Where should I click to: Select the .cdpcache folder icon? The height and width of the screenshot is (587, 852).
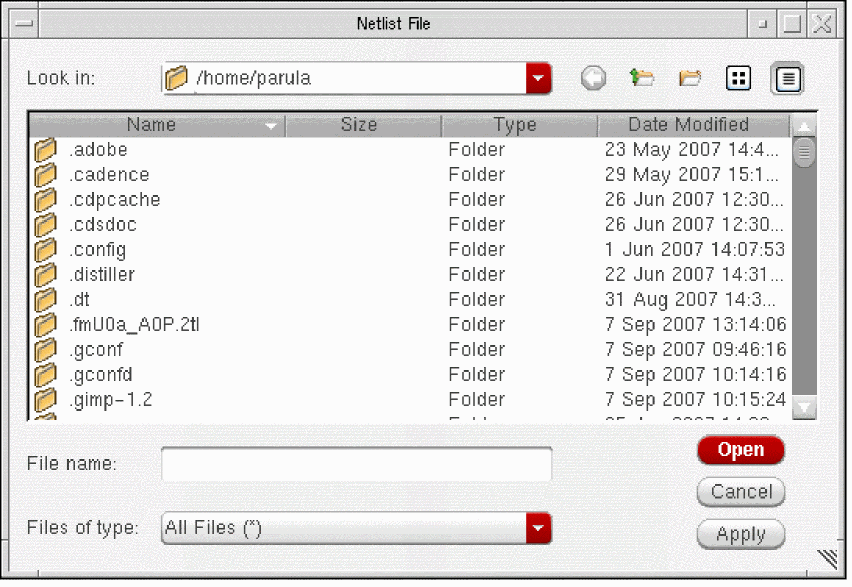[x=46, y=199]
